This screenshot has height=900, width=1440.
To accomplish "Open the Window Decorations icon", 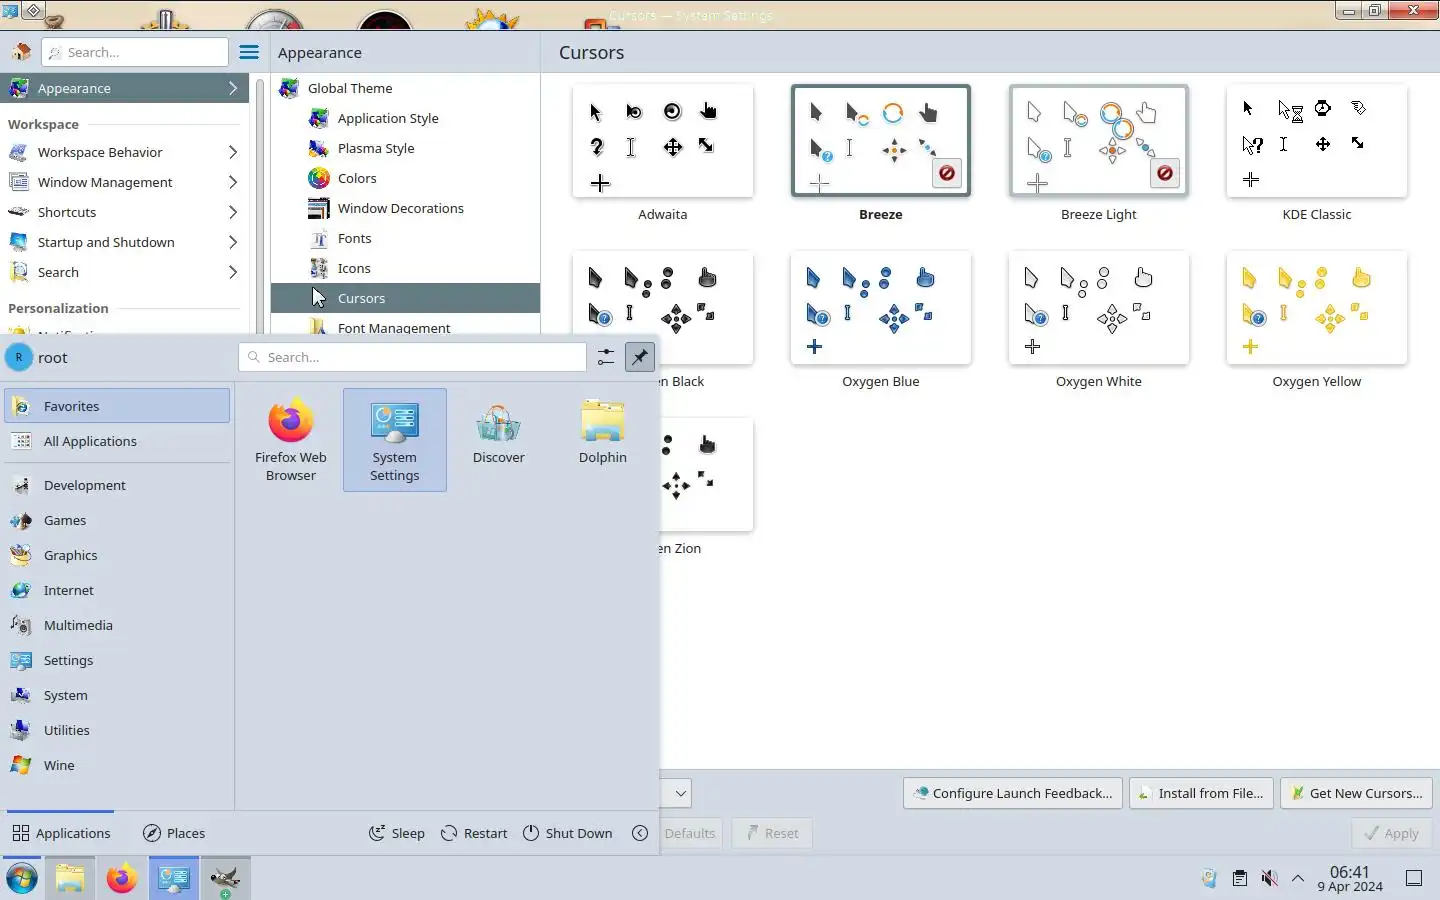I will click(x=319, y=208).
